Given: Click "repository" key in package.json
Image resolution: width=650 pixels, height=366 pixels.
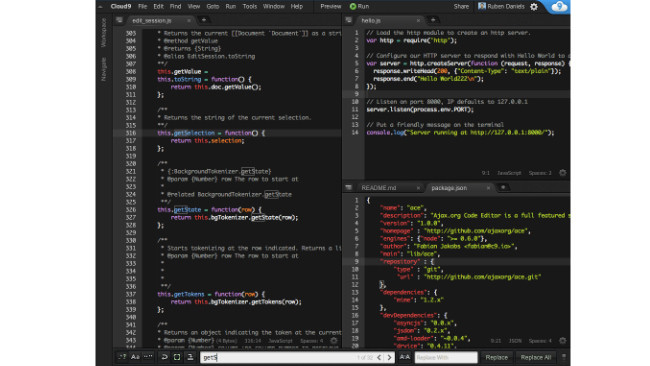Looking at the screenshot, I should pyautogui.click(x=400, y=262).
